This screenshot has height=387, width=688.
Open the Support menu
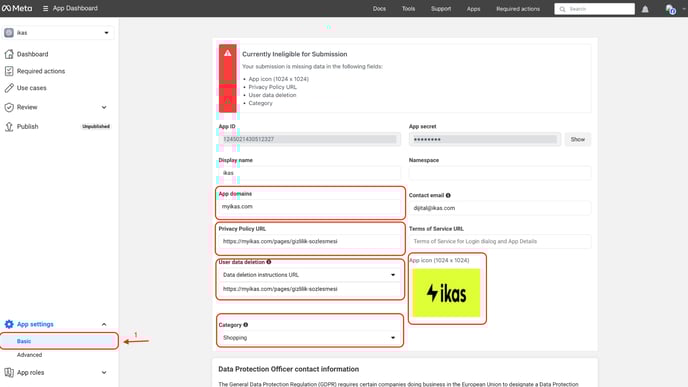441,9
